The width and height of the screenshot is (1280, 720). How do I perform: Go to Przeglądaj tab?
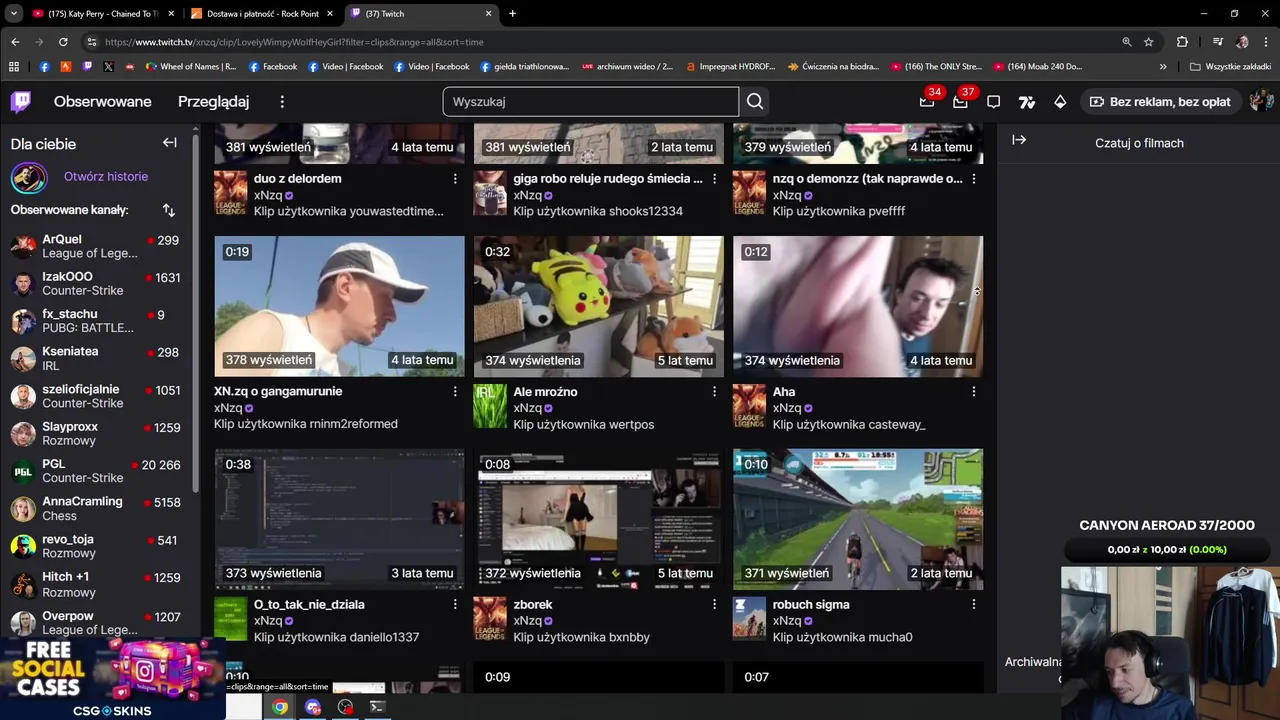(213, 102)
